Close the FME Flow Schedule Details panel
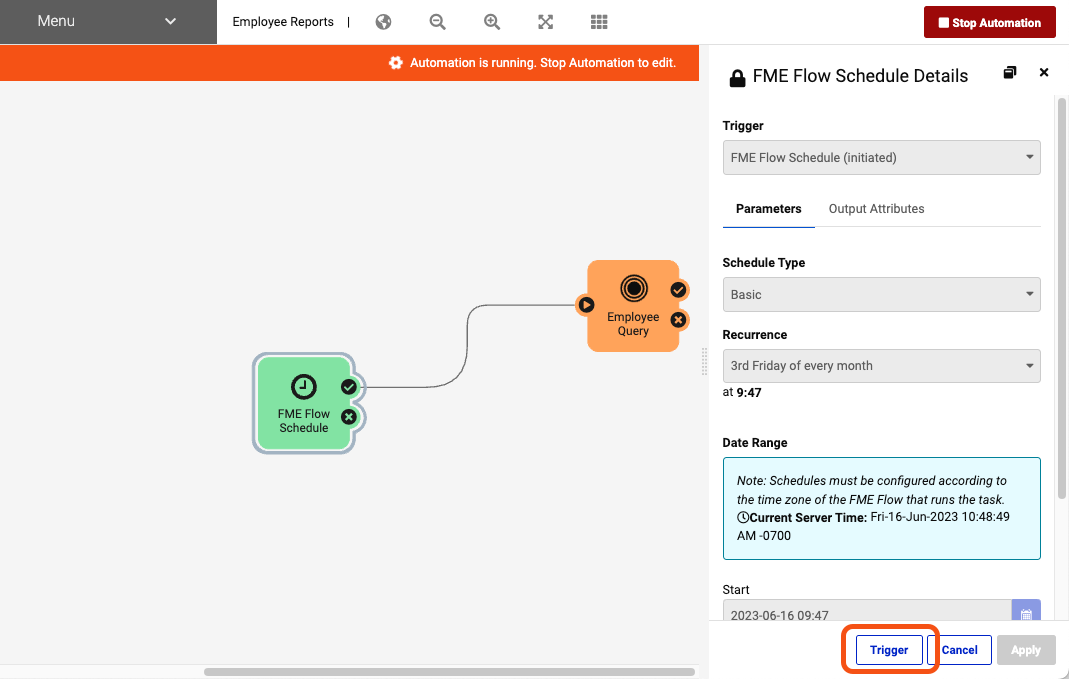Image resolution: width=1069 pixels, height=679 pixels. coord(1044,72)
